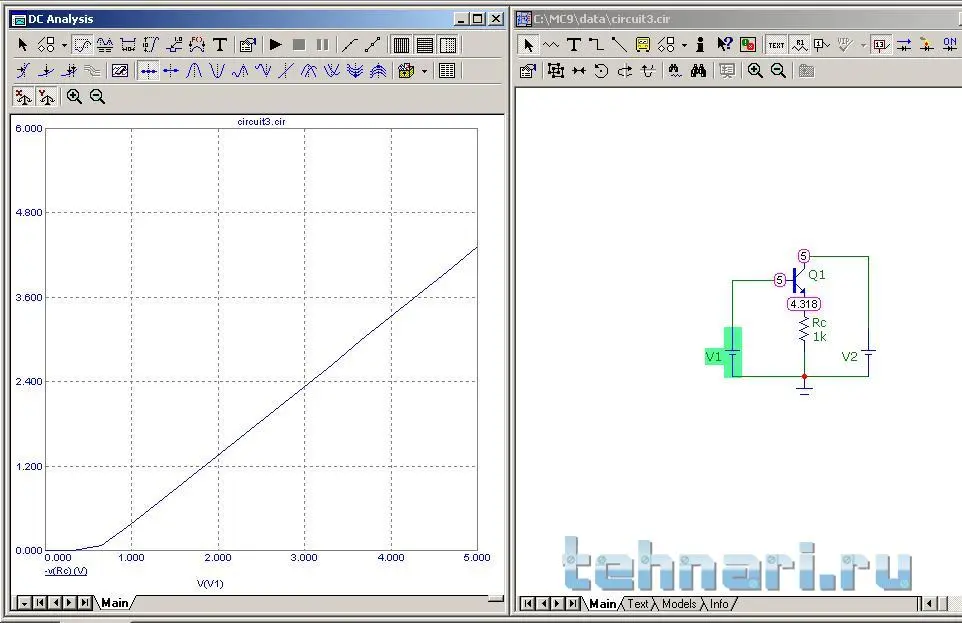Toggle the data points marker icon
This screenshot has height=623, width=962.
[372, 45]
